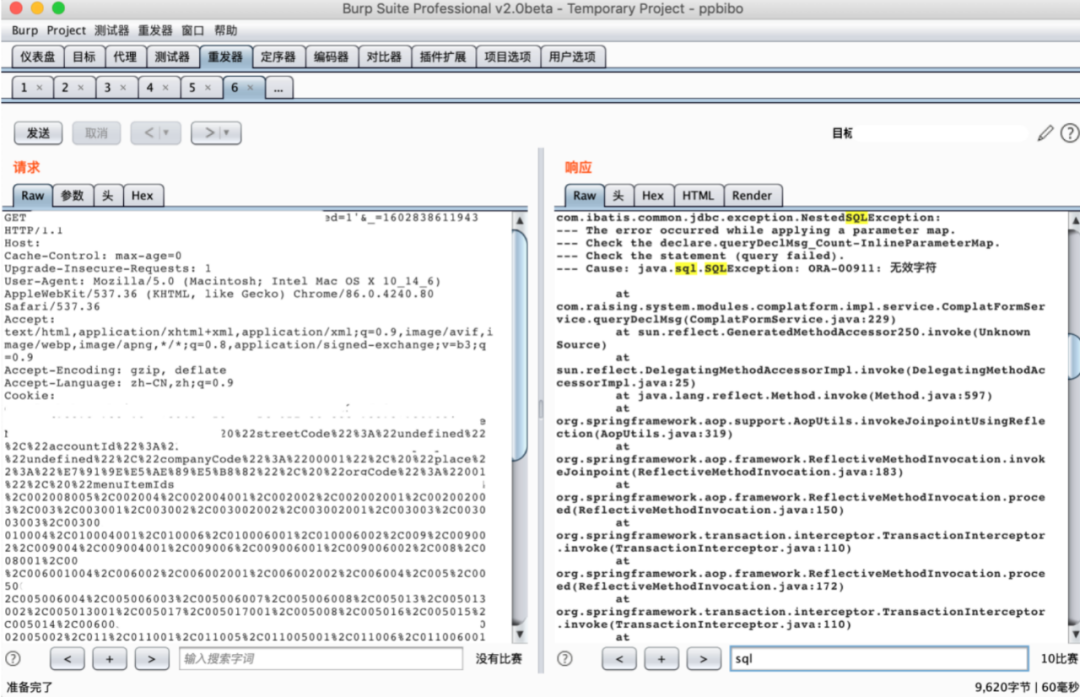This screenshot has width=1080, height=697.
Task: Select response Raw tab
Action: click(x=584, y=196)
